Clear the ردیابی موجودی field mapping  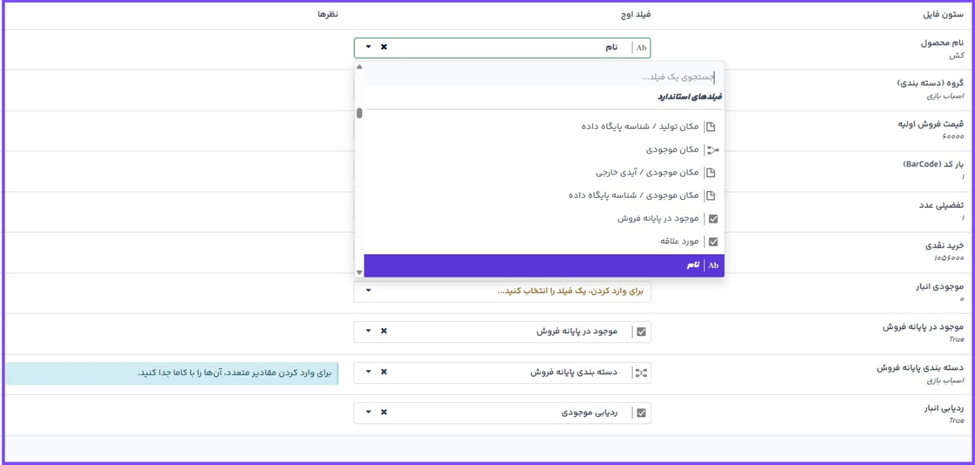[x=384, y=412]
